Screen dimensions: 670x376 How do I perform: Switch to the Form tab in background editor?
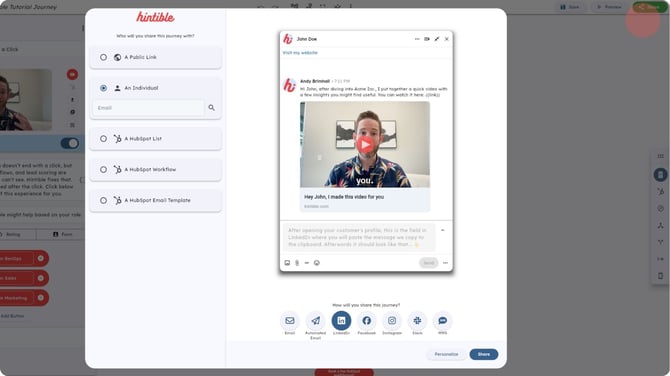point(62,234)
